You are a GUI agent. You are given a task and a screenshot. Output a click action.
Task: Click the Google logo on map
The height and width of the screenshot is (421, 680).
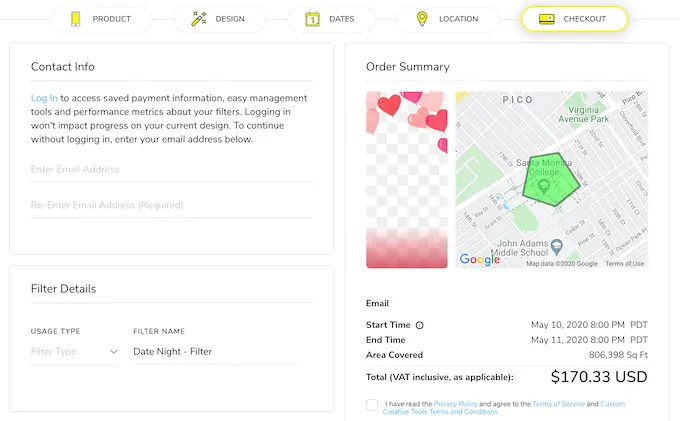click(x=479, y=260)
